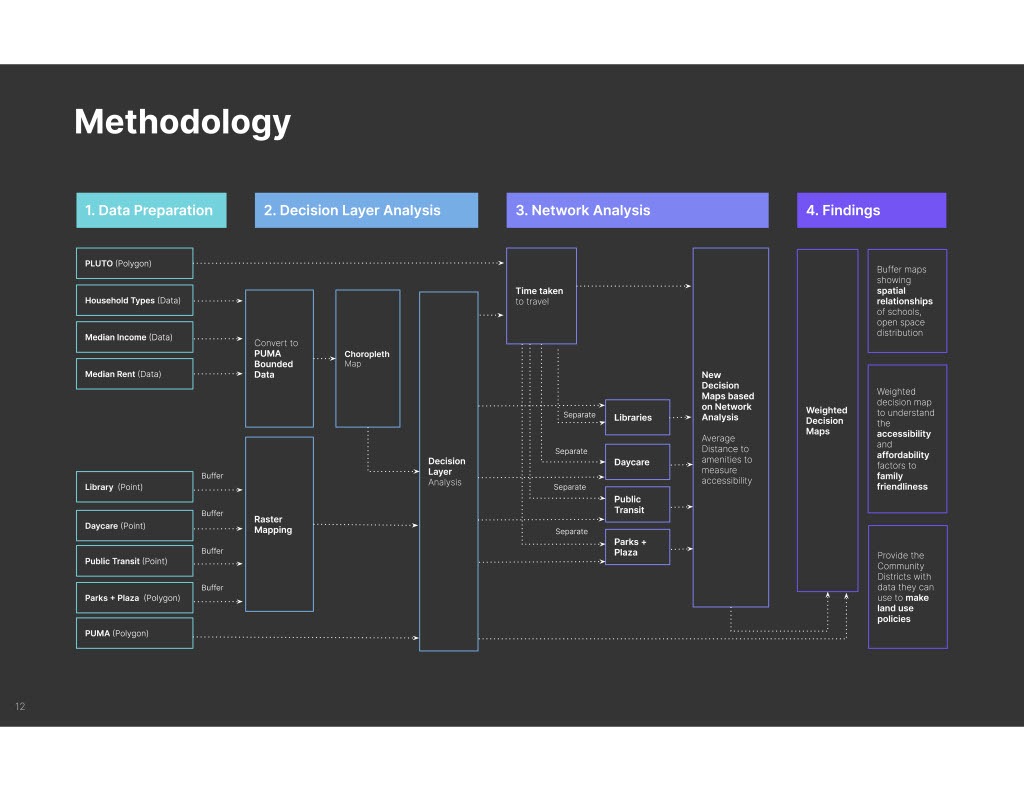This screenshot has height=791, width=1024.
Task: Click the Median Income (Data) box
Action: (x=135, y=337)
